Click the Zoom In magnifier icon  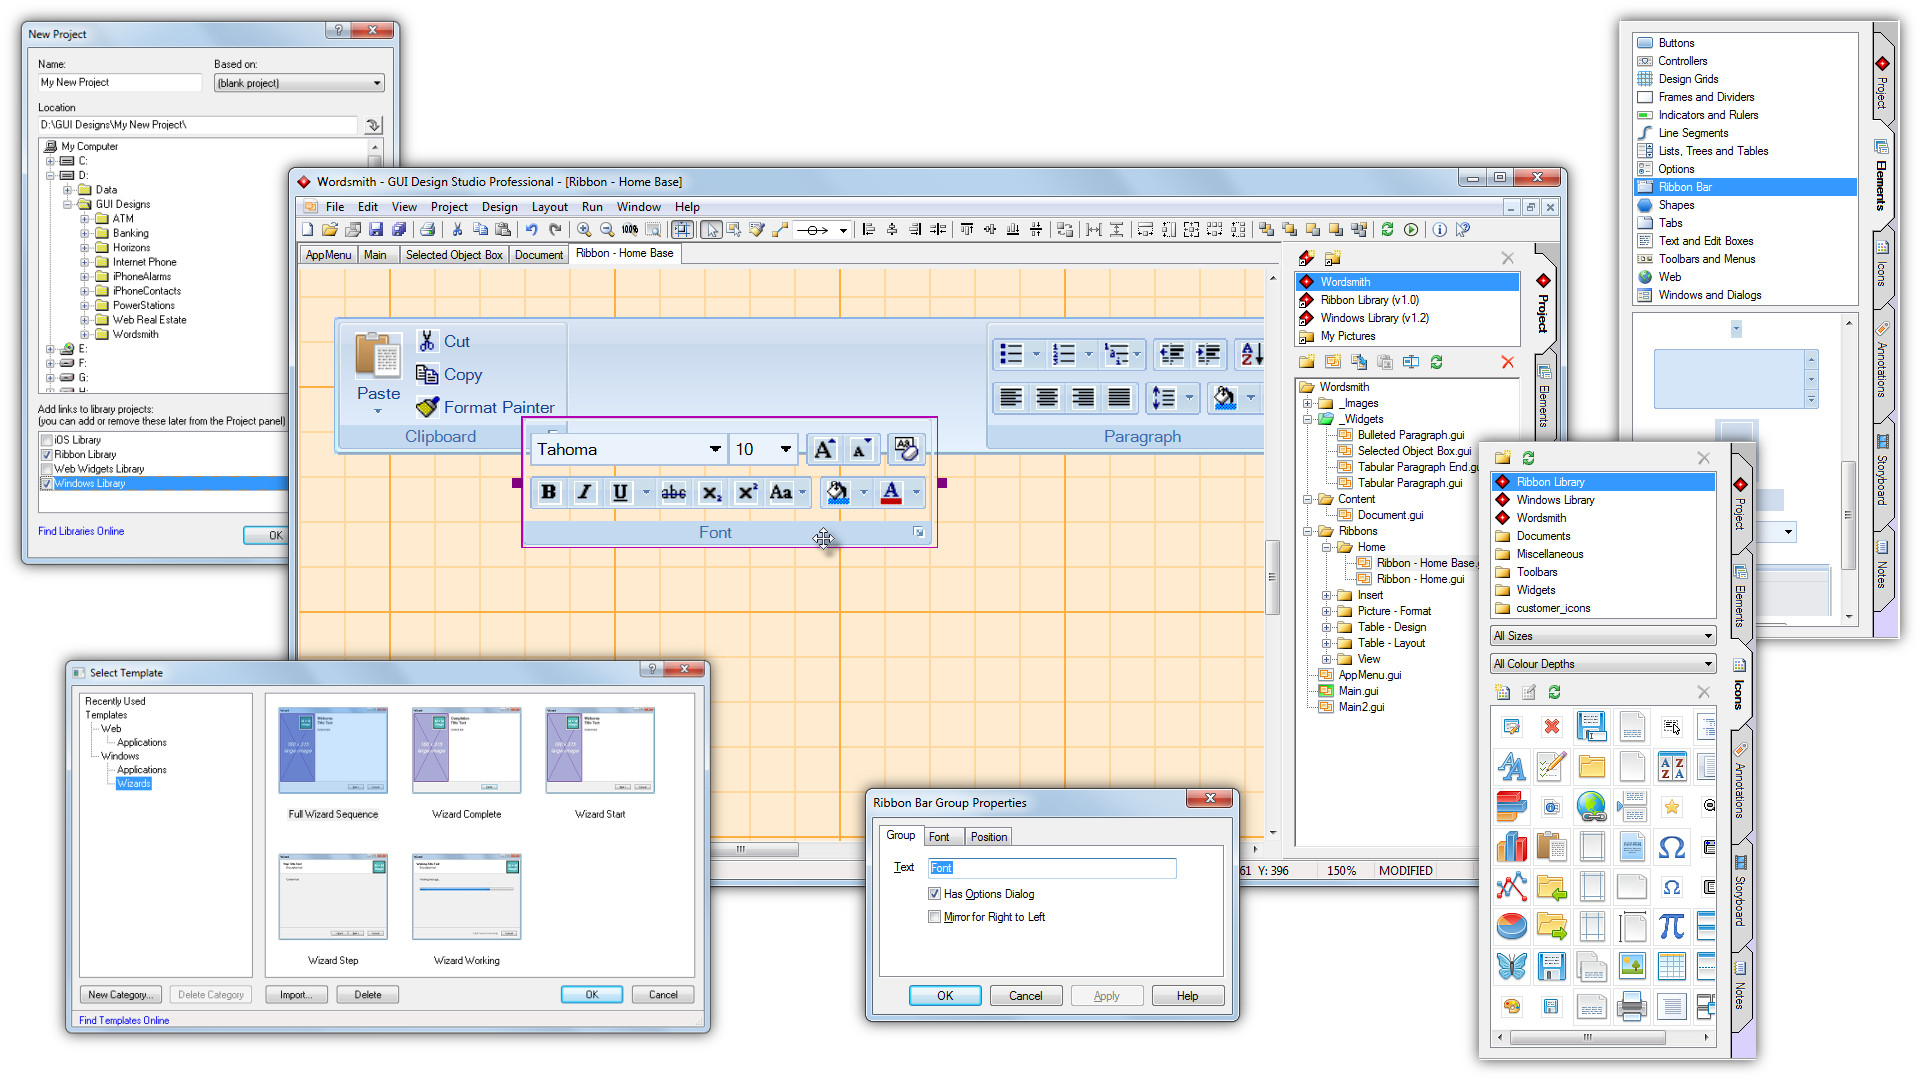(584, 230)
